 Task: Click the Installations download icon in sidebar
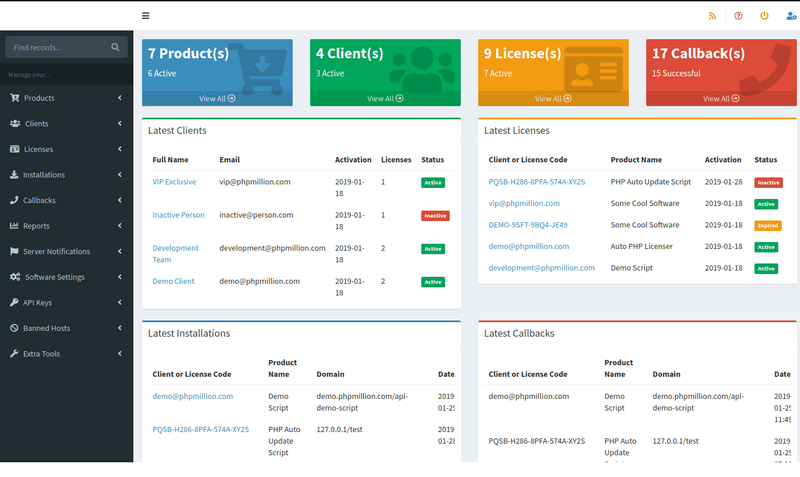tap(14, 174)
